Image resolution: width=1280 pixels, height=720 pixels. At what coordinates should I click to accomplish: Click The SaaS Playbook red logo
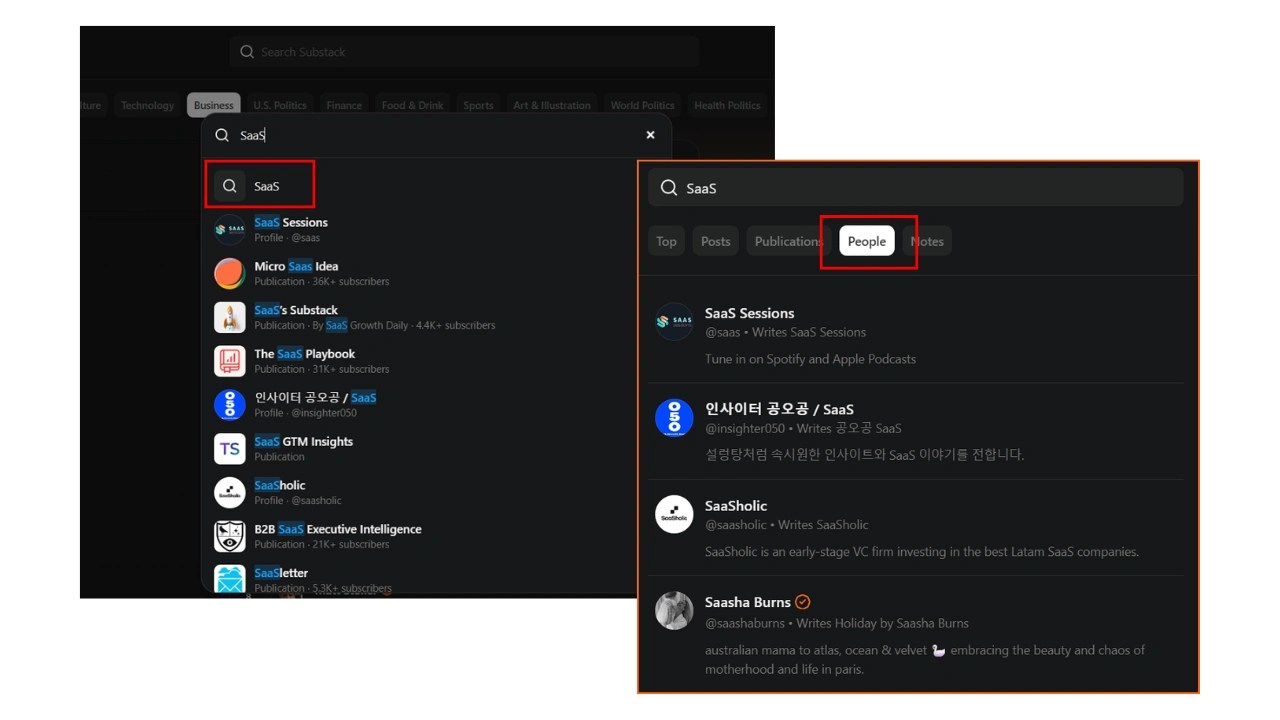[230, 361]
